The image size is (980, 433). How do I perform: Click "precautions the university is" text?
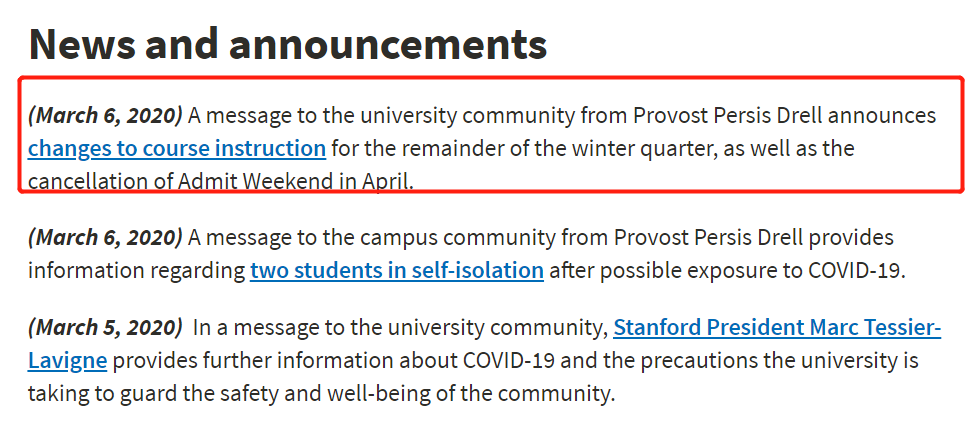click(x=779, y=361)
